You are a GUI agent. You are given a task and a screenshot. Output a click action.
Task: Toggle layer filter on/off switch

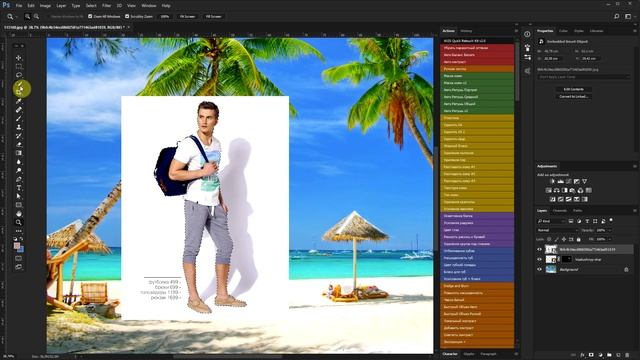(611, 220)
